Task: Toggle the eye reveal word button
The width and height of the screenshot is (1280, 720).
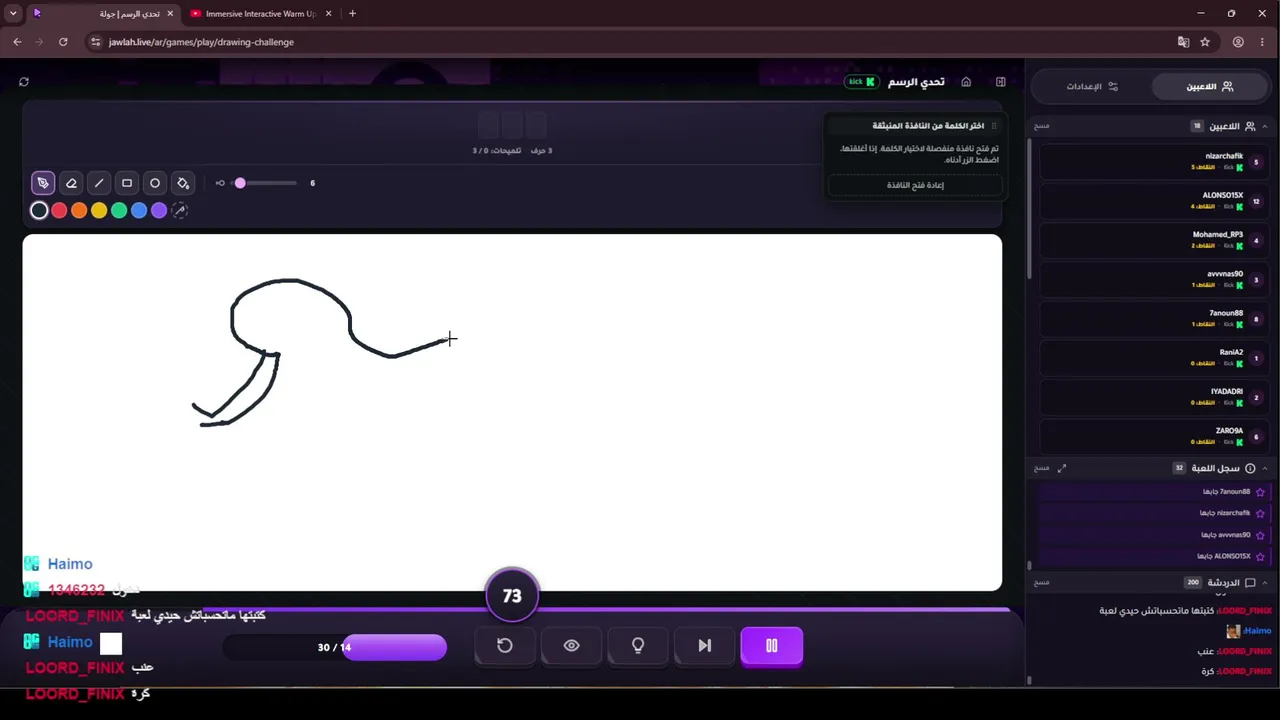Action: pyautogui.click(x=571, y=646)
